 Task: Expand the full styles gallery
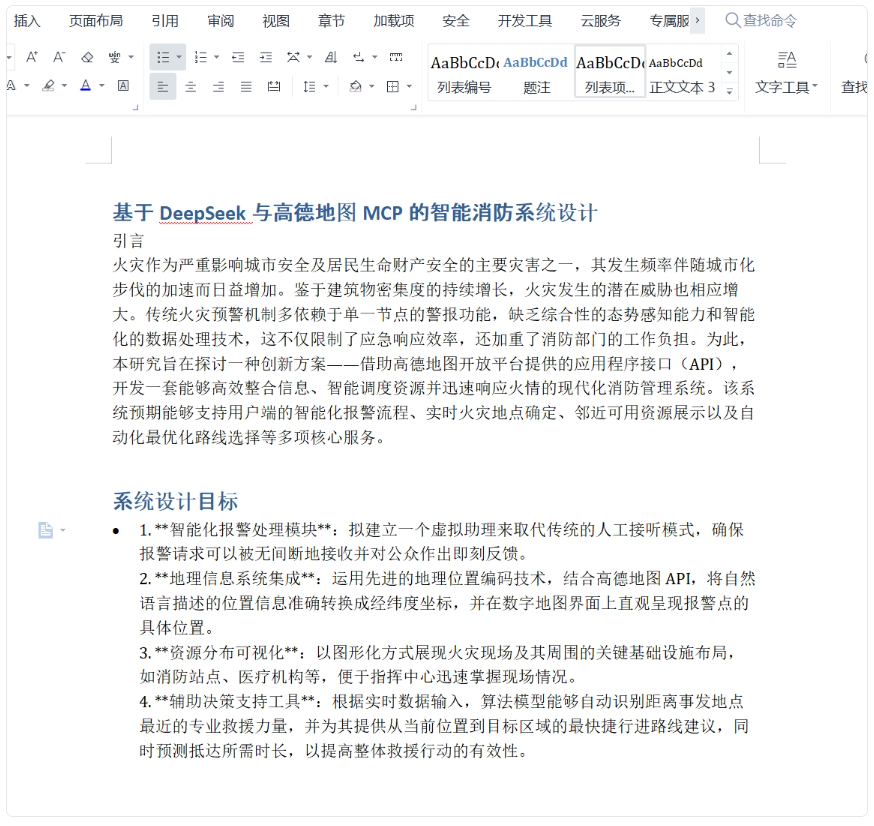[730, 92]
